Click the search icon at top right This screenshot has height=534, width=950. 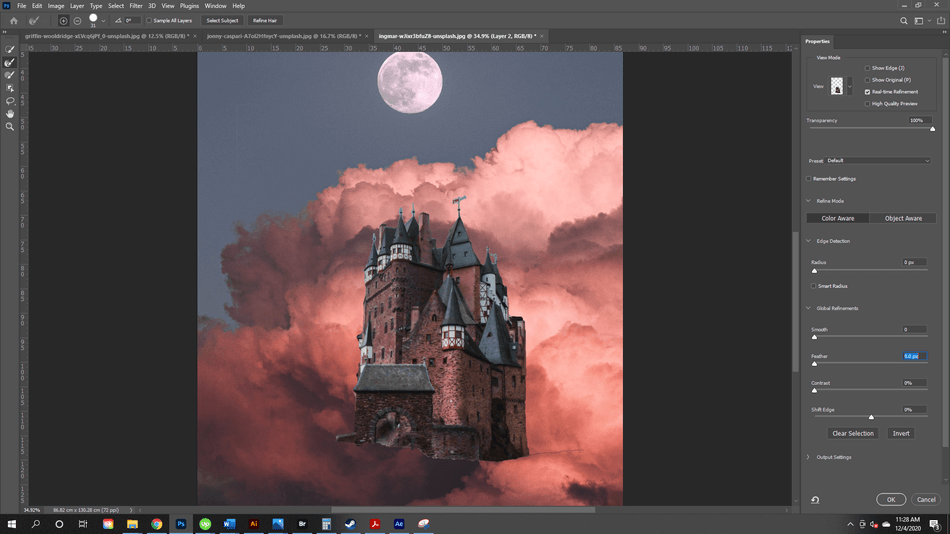click(903, 21)
